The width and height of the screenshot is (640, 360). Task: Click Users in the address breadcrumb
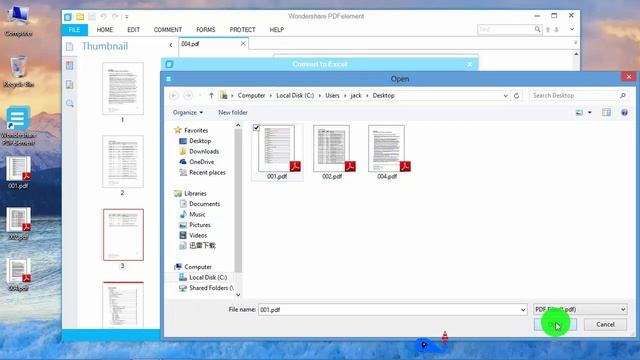click(x=332, y=96)
